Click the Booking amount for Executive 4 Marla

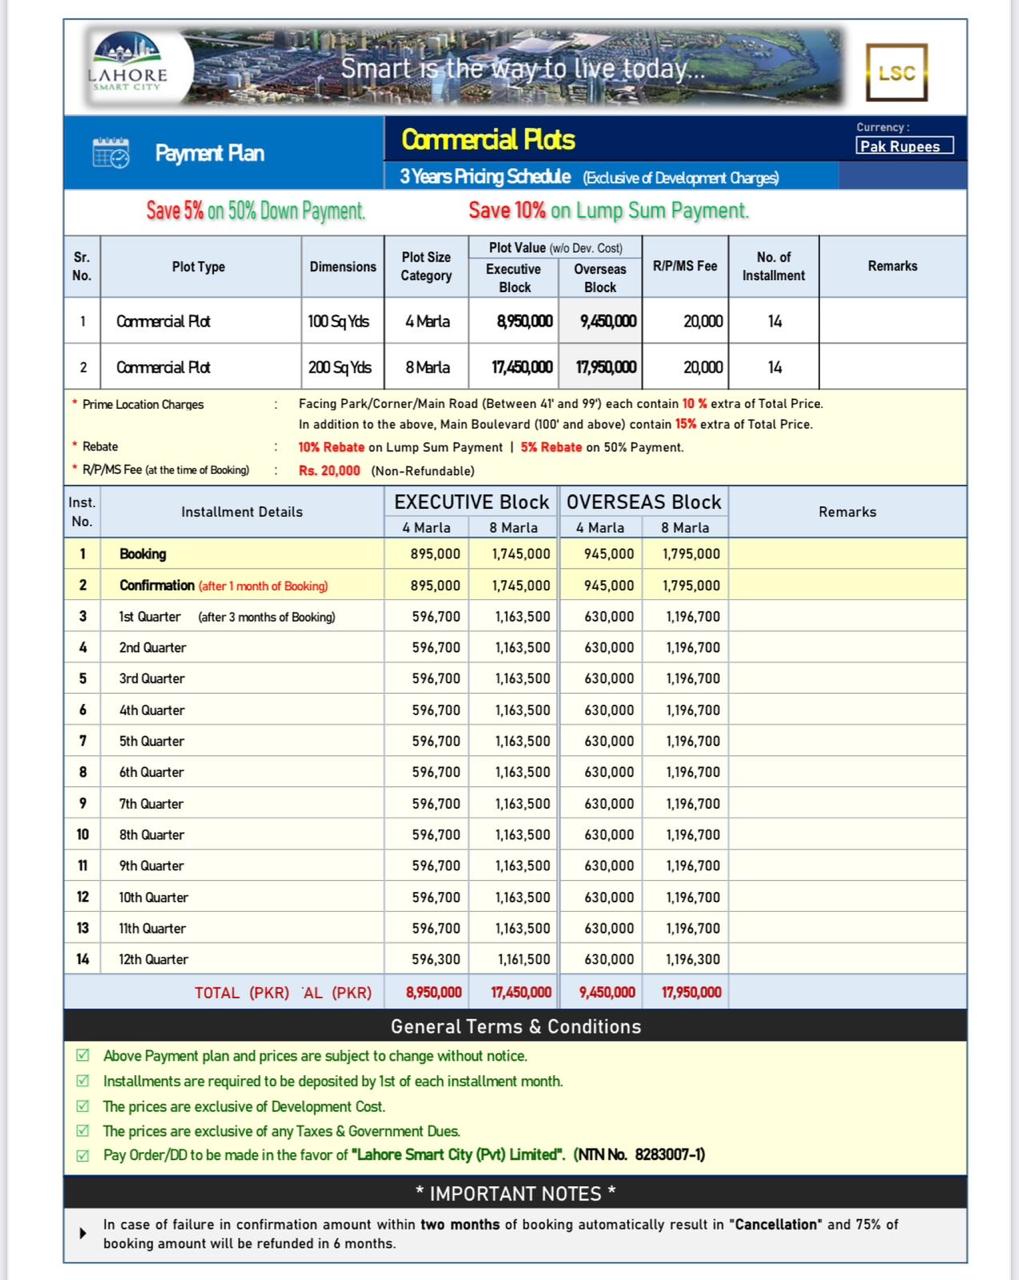coord(436,554)
